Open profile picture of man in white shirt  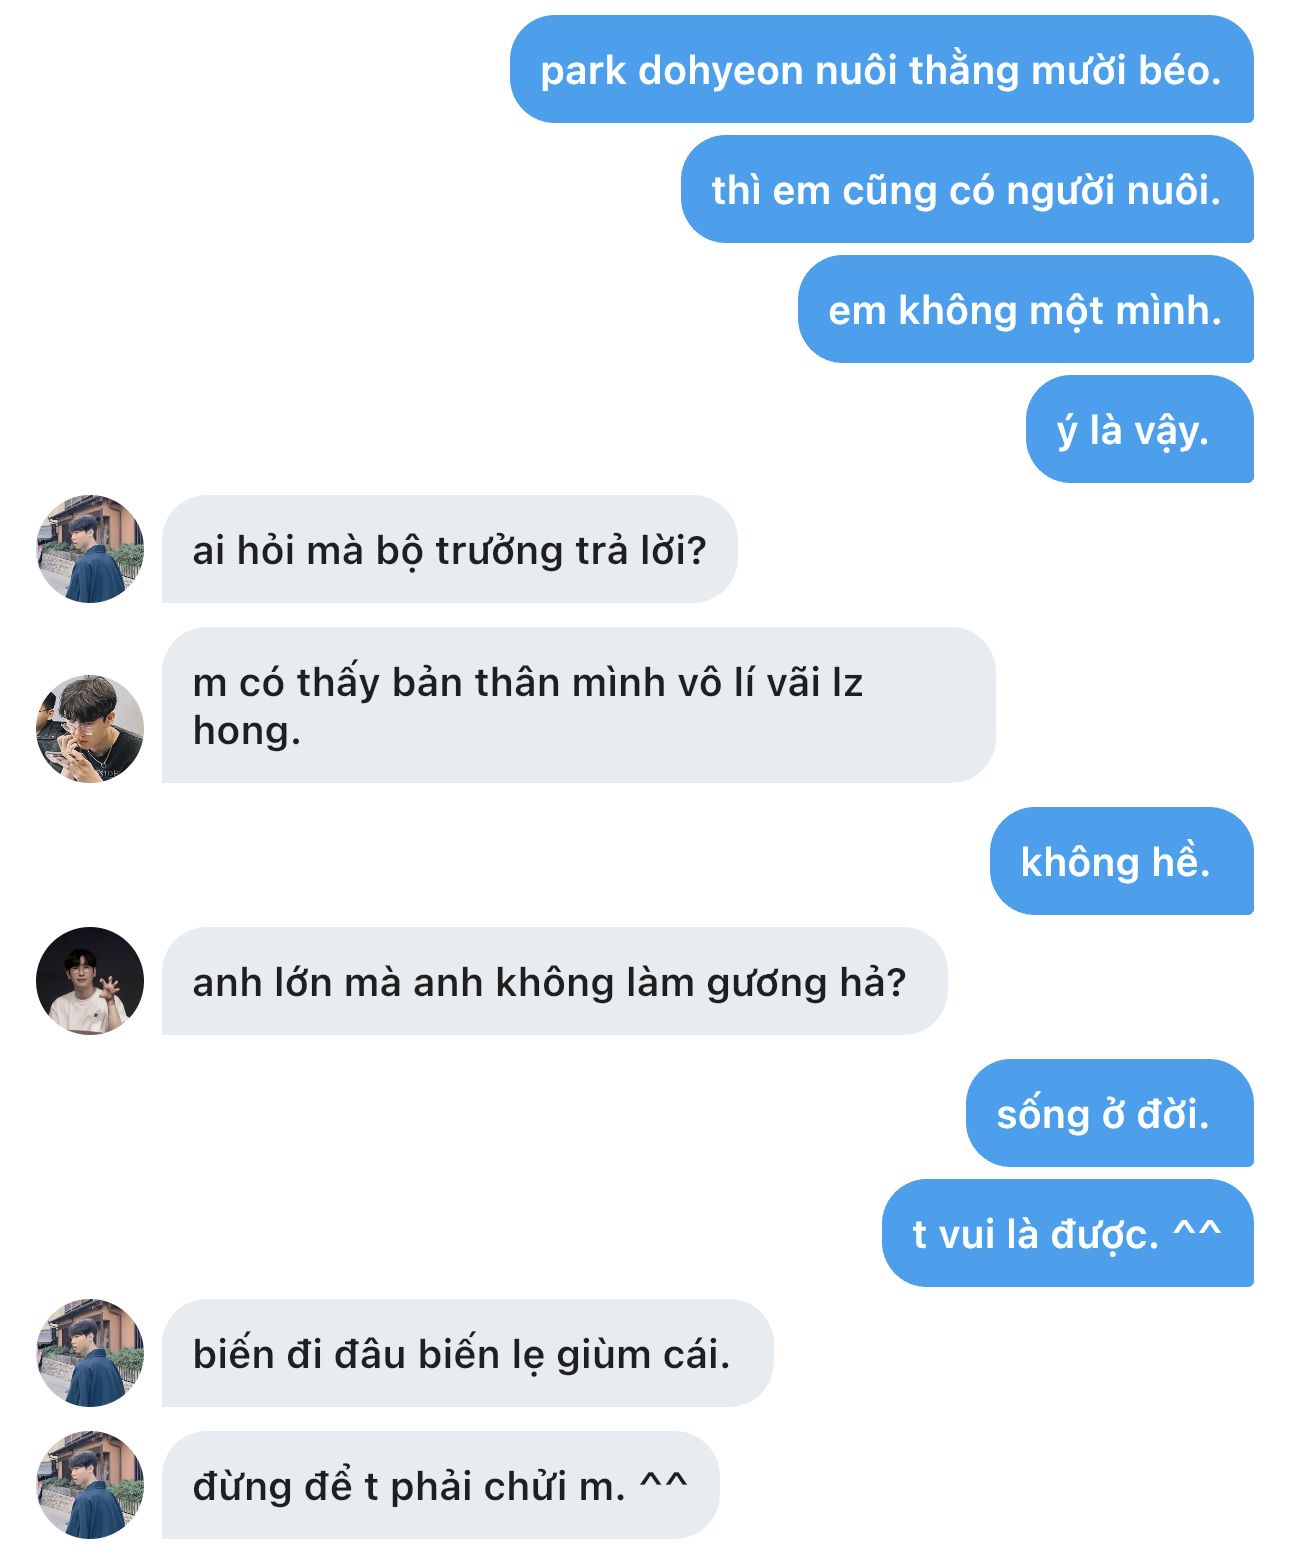point(90,981)
